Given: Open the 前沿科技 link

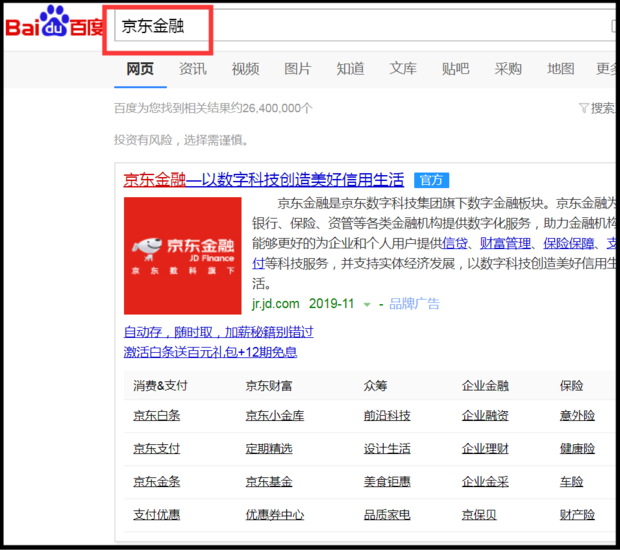Looking at the screenshot, I should point(387,416).
